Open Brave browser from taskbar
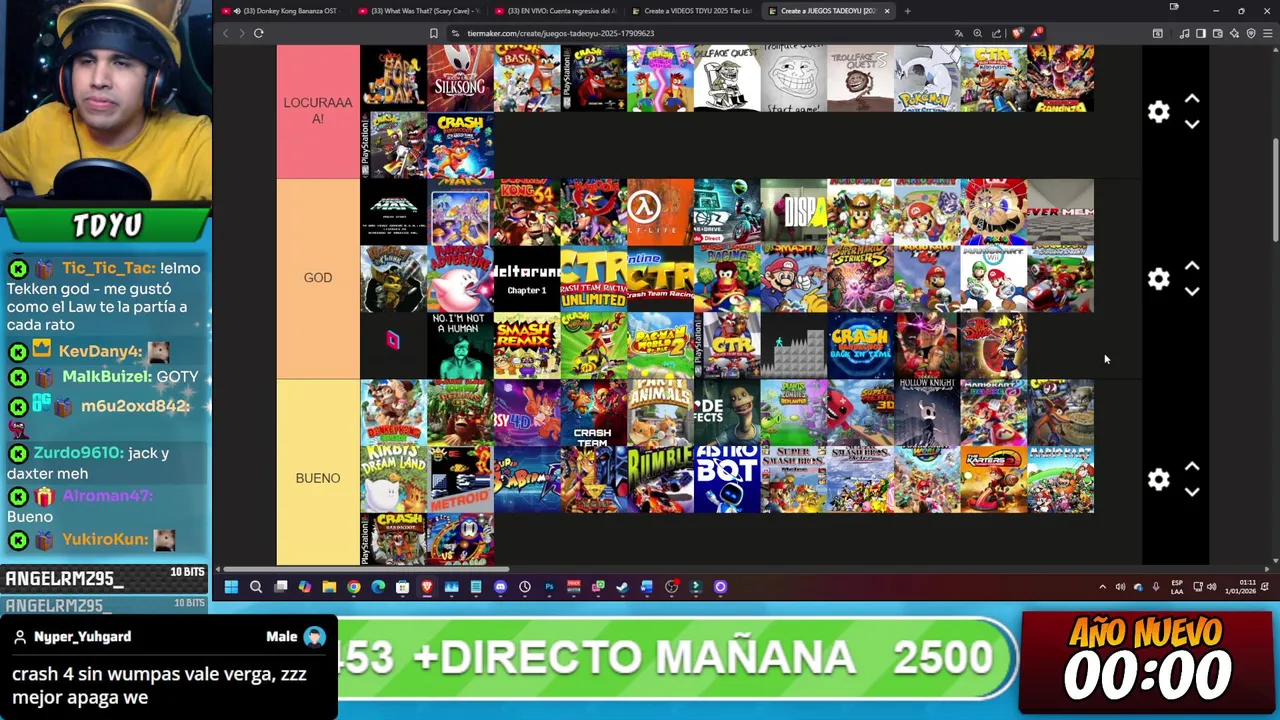The height and width of the screenshot is (720, 1280). click(427, 587)
